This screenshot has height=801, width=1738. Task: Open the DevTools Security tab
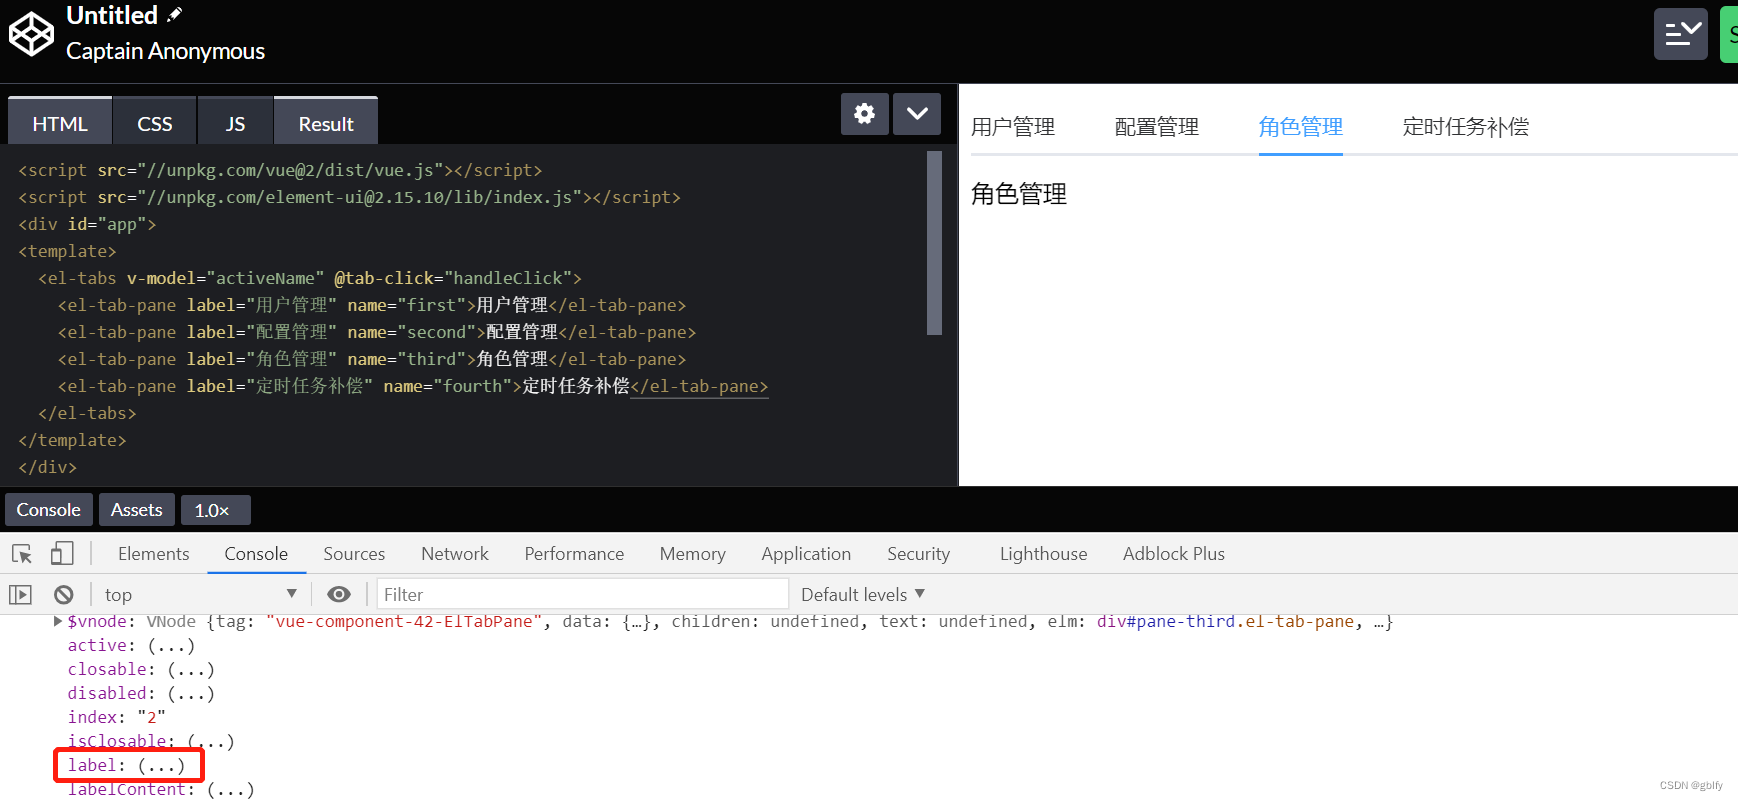(918, 554)
